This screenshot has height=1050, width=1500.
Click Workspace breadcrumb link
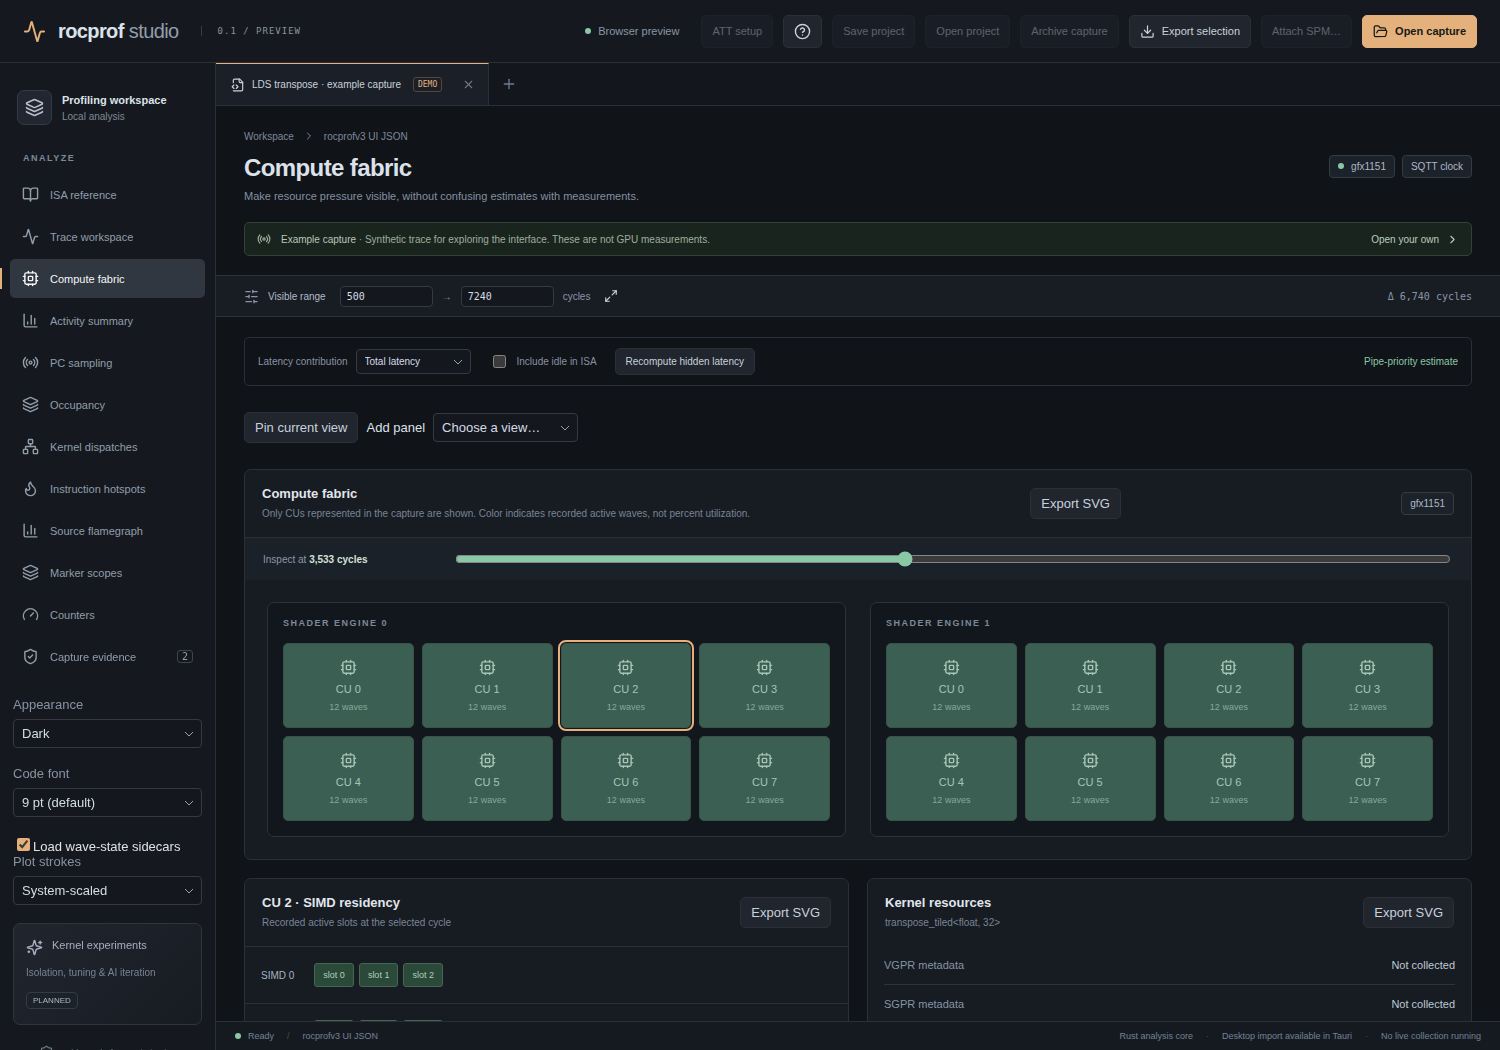[269, 136]
